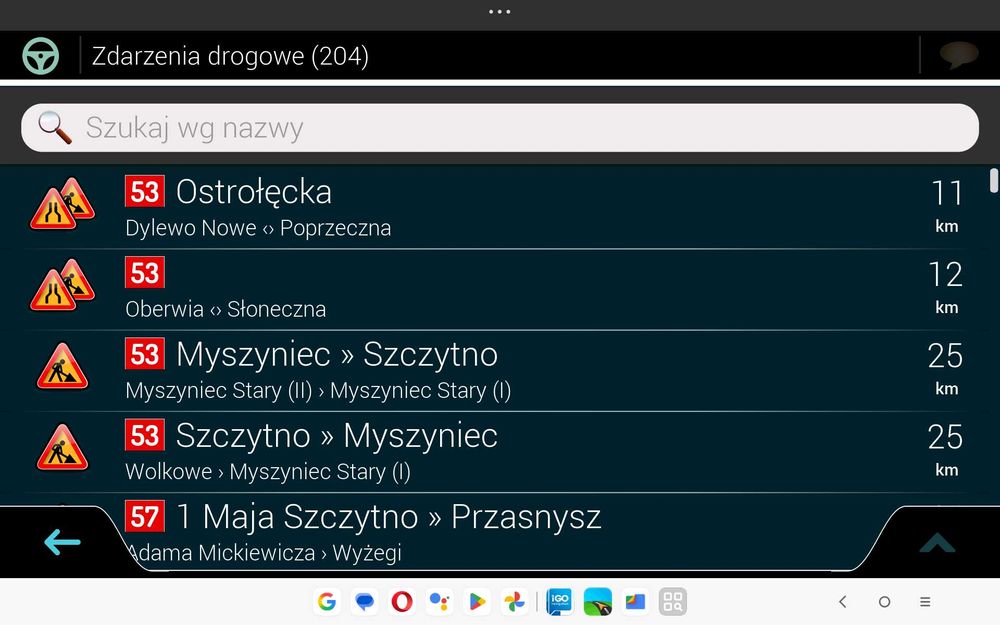
Task: Click the 53 road badge above Oberwia
Action: tap(145, 272)
